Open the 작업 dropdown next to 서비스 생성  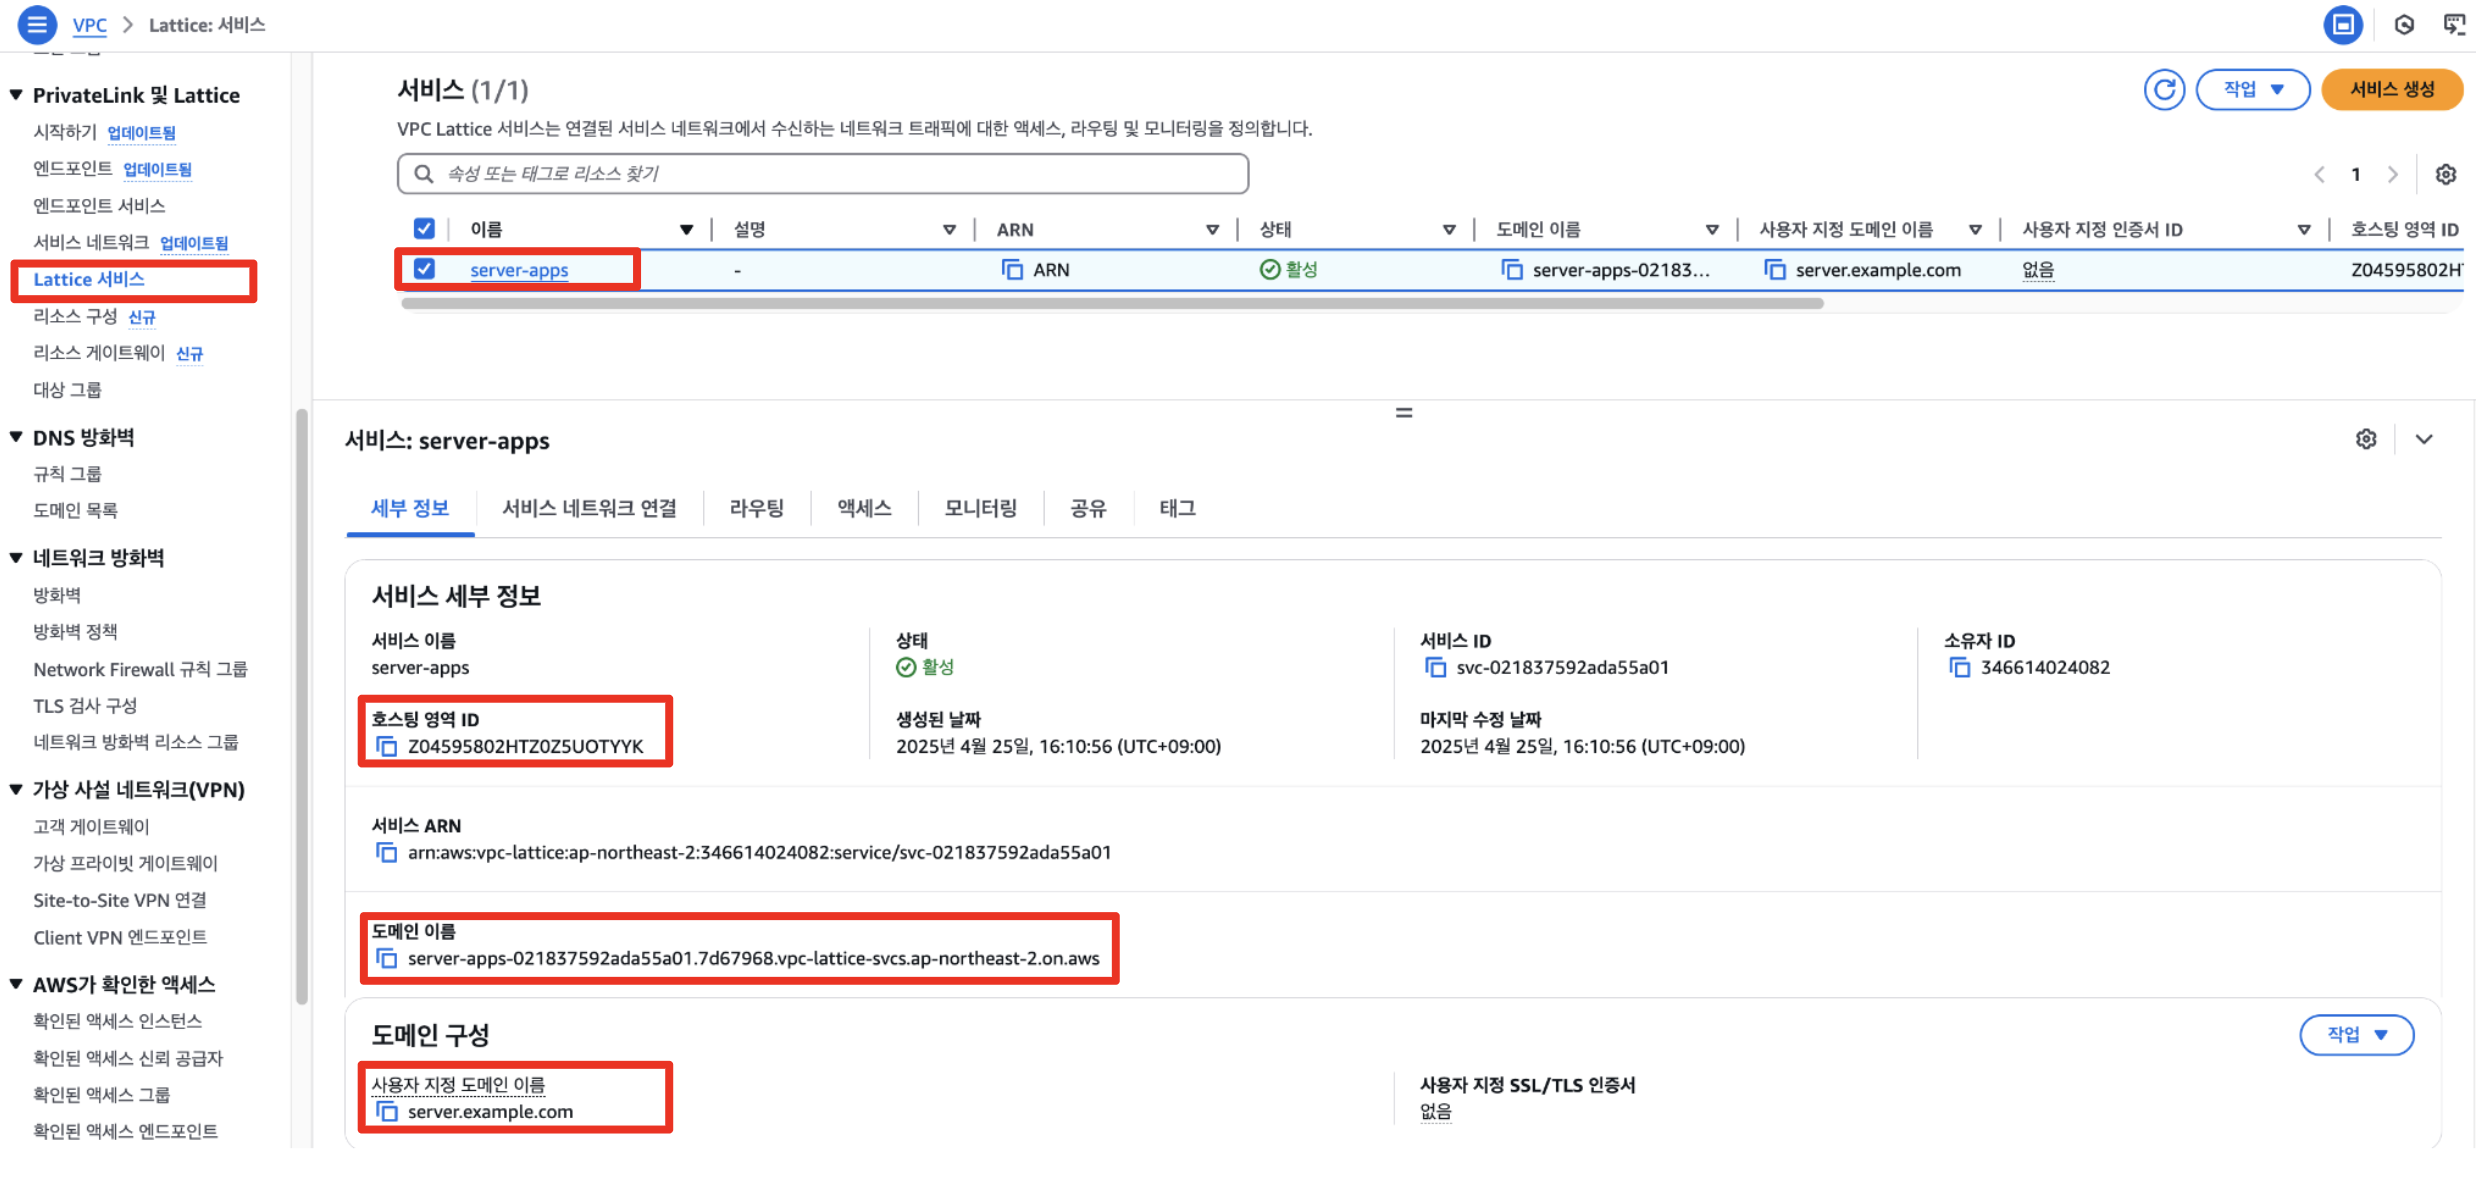[2252, 90]
